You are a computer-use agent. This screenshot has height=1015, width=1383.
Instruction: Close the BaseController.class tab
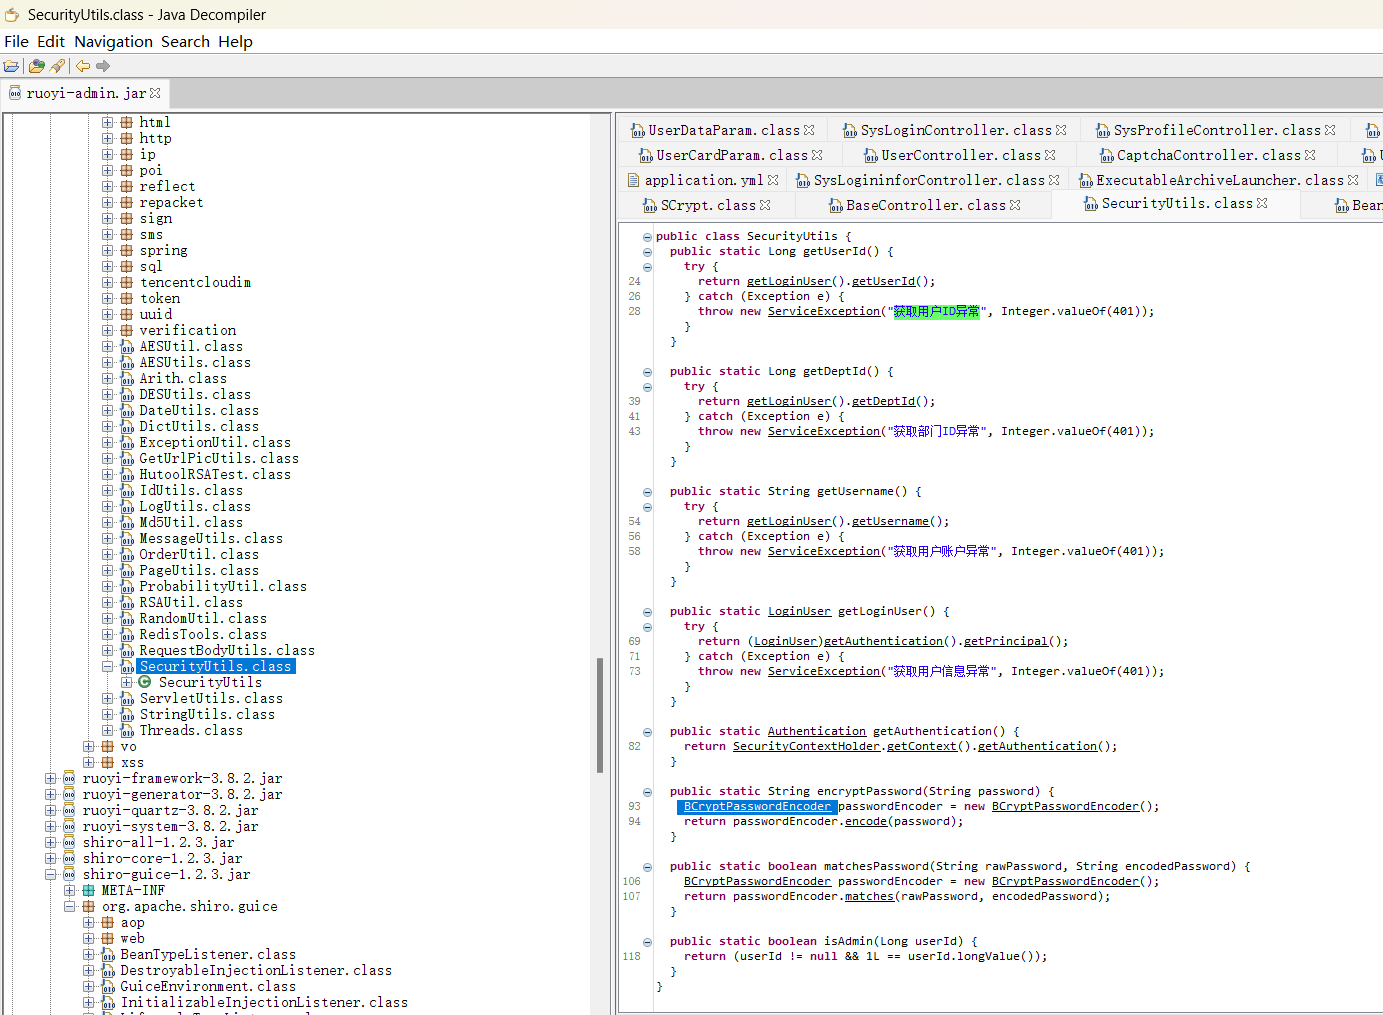pyautogui.click(x=1015, y=205)
